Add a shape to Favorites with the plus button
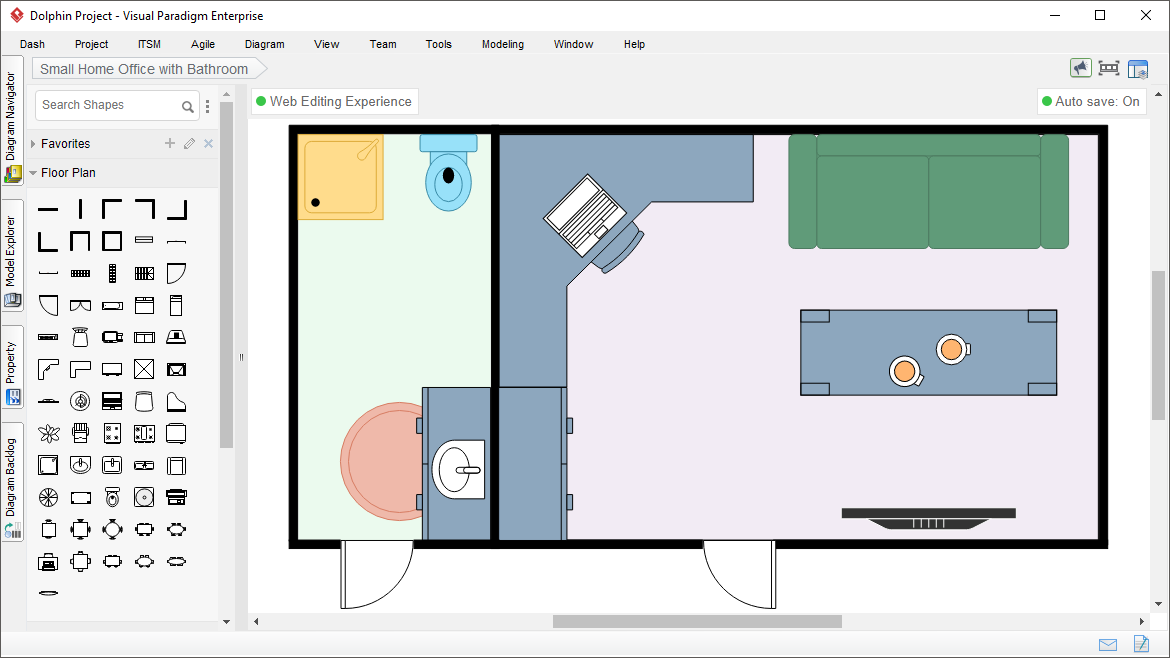 tap(169, 143)
